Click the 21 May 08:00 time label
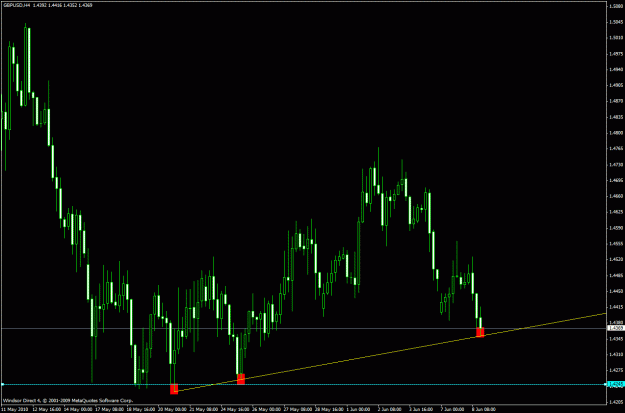This screenshot has height=413, width=625. 202,409
